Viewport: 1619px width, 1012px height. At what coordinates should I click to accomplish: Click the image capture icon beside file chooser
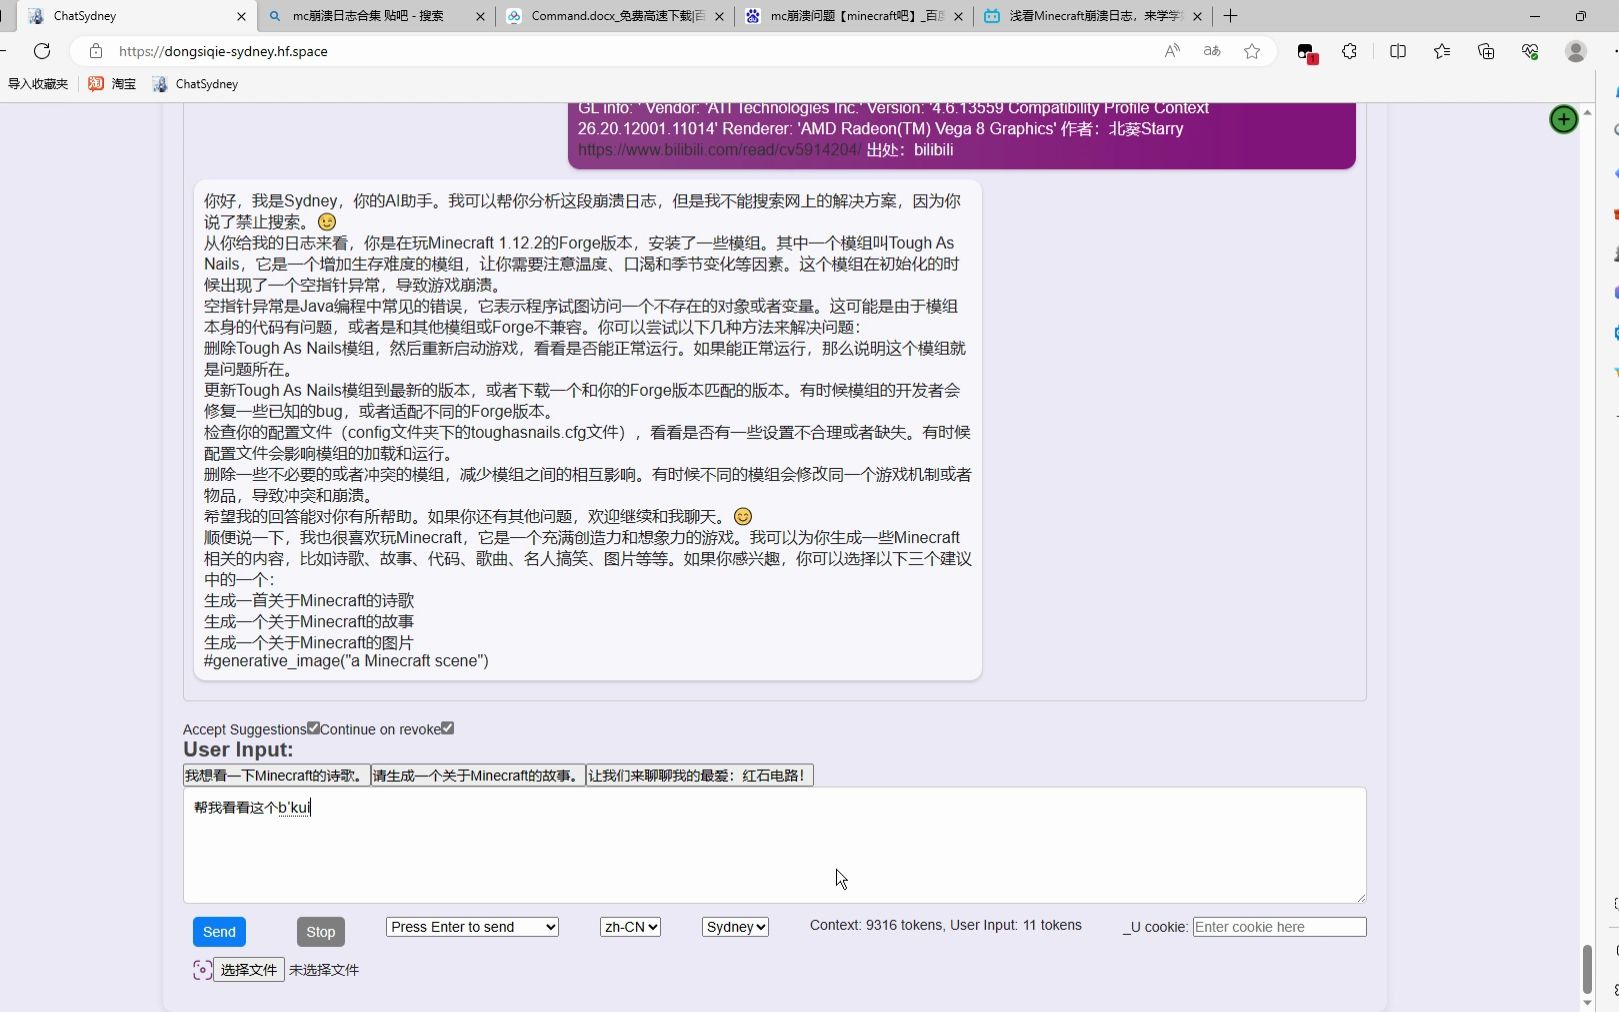[x=202, y=969]
